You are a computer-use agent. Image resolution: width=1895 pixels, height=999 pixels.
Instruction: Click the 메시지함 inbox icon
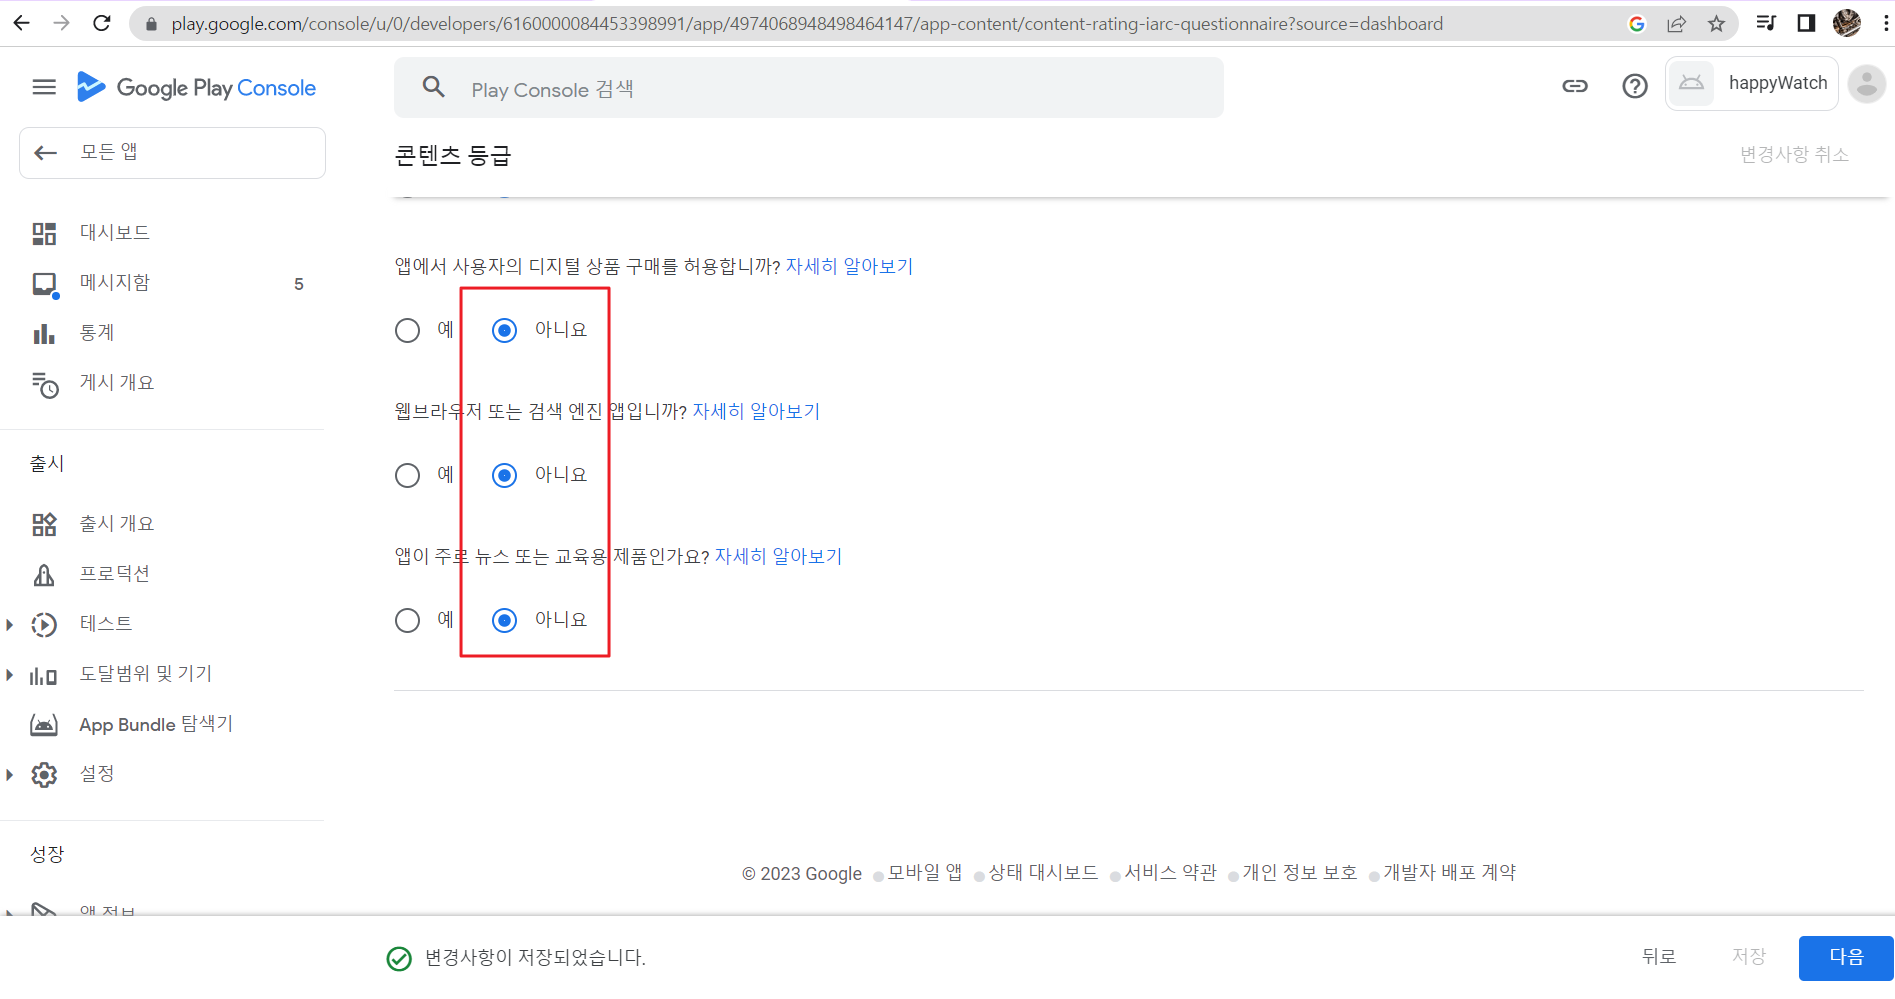(44, 284)
